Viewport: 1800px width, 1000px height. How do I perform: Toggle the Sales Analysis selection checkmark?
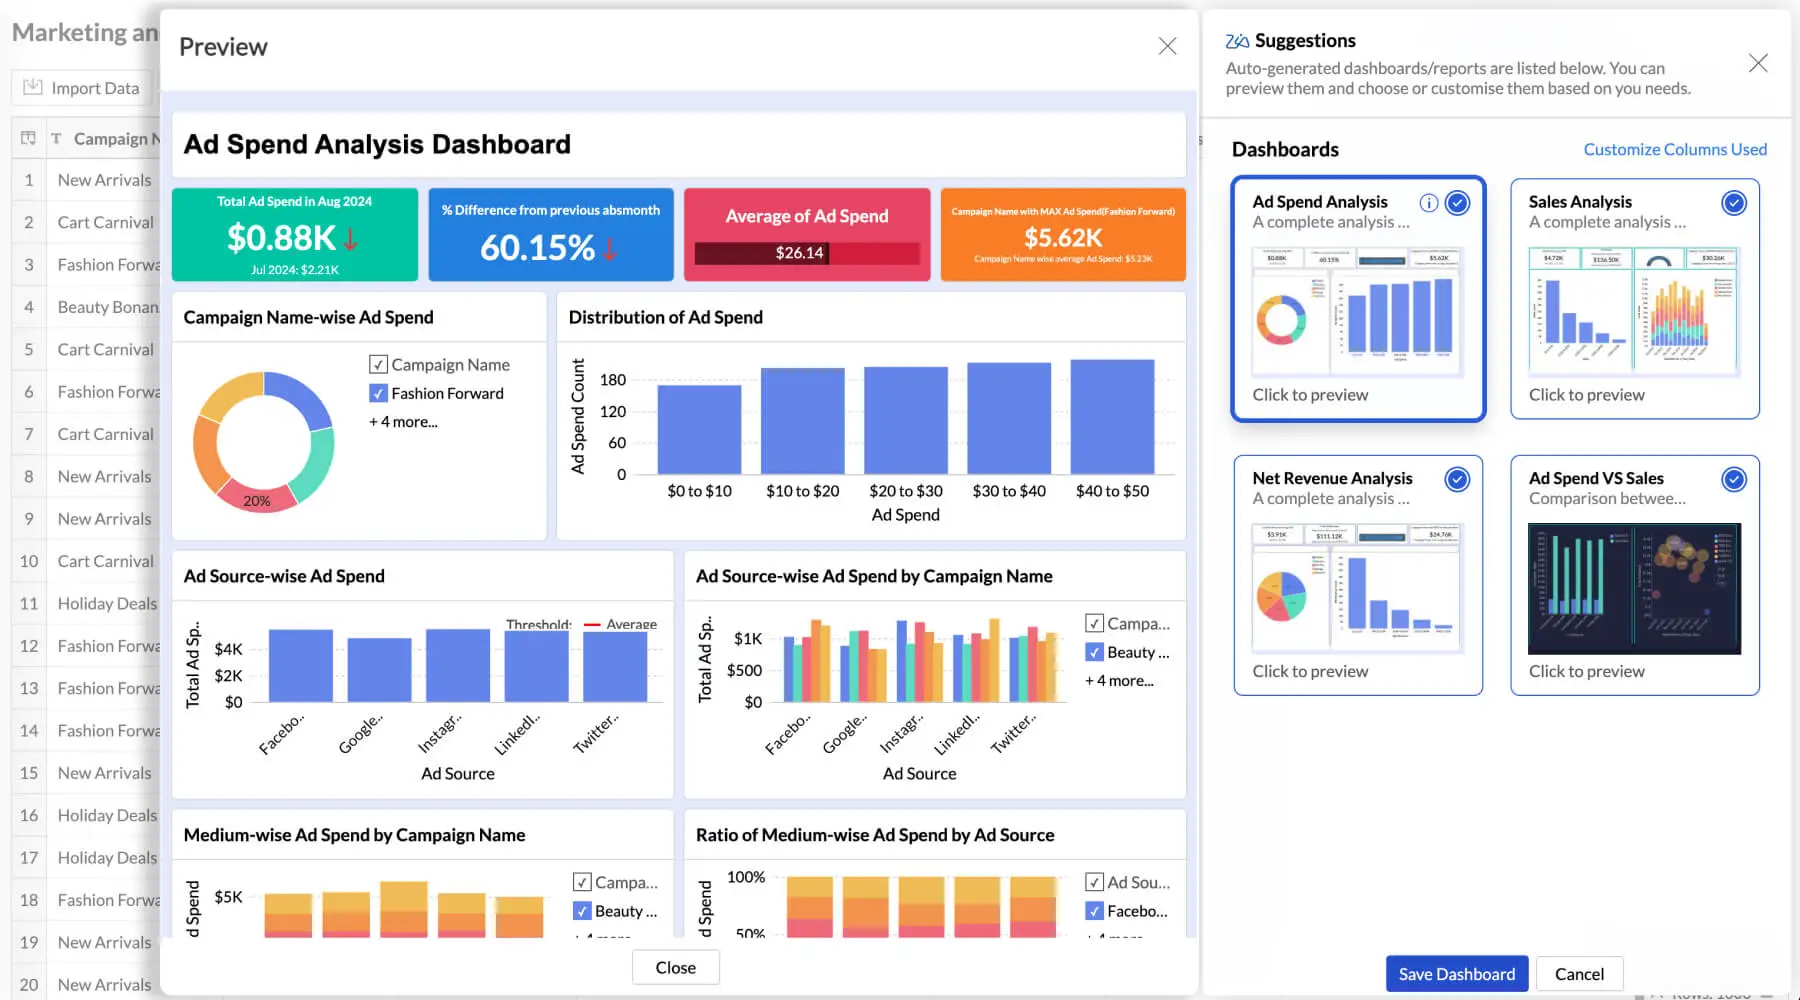tap(1734, 203)
